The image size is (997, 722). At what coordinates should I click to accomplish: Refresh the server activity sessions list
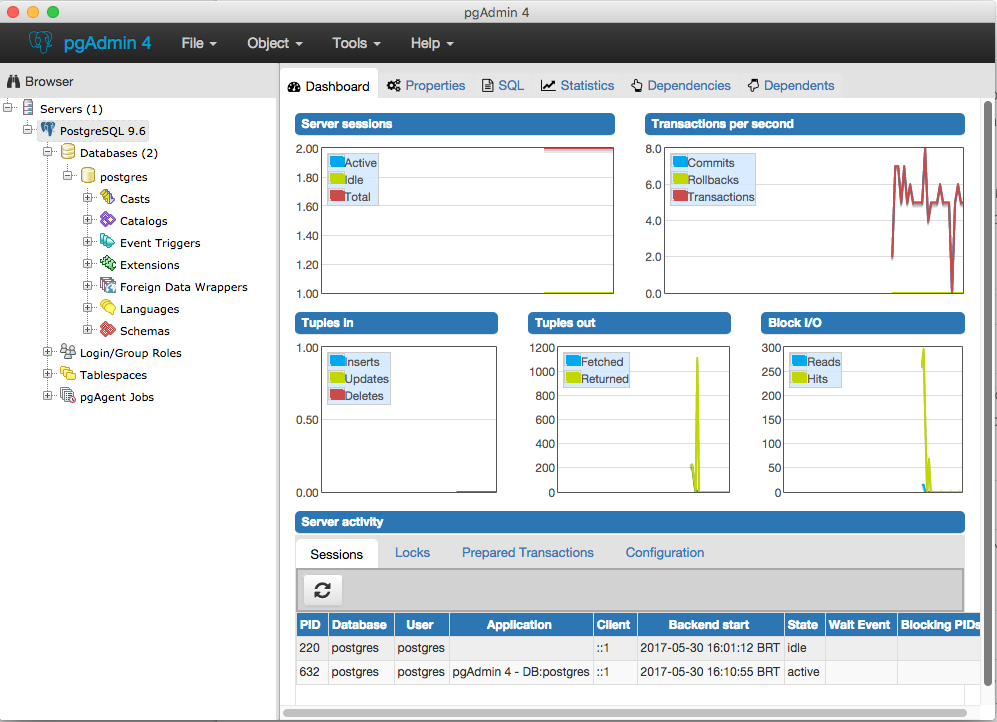click(x=322, y=590)
